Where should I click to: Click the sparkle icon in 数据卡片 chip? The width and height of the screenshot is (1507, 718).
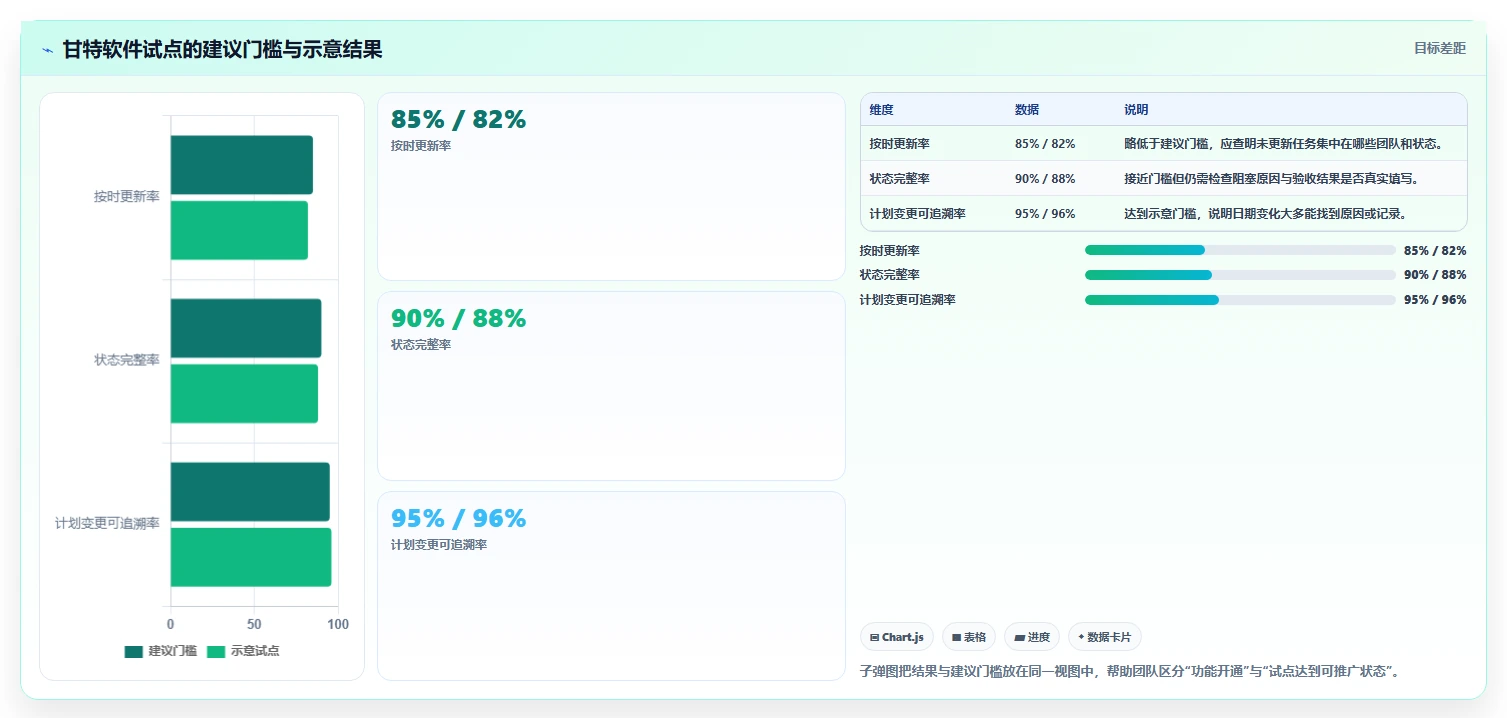tap(1081, 637)
